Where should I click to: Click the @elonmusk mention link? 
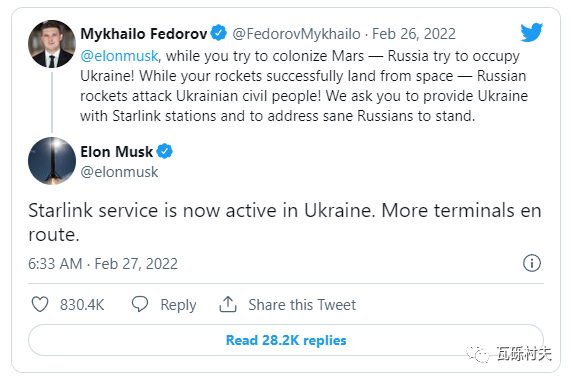pyautogui.click(x=119, y=56)
